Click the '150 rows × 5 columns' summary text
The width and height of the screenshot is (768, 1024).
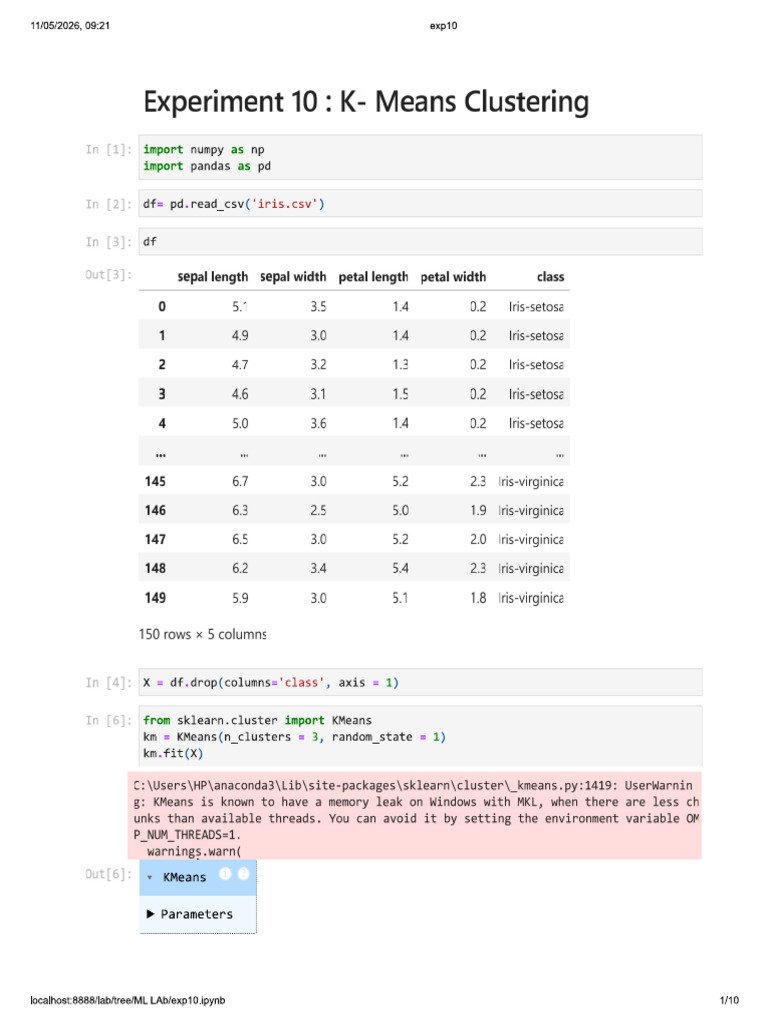point(202,634)
